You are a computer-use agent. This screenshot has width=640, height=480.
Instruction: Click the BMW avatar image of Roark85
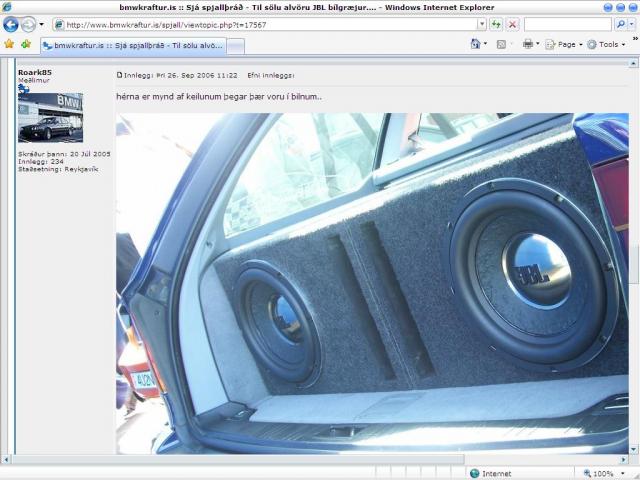(x=50, y=118)
